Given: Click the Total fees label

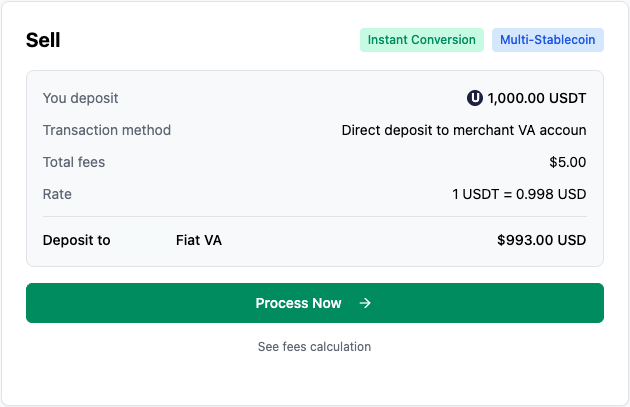Looking at the screenshot, I should coord(74,162).
